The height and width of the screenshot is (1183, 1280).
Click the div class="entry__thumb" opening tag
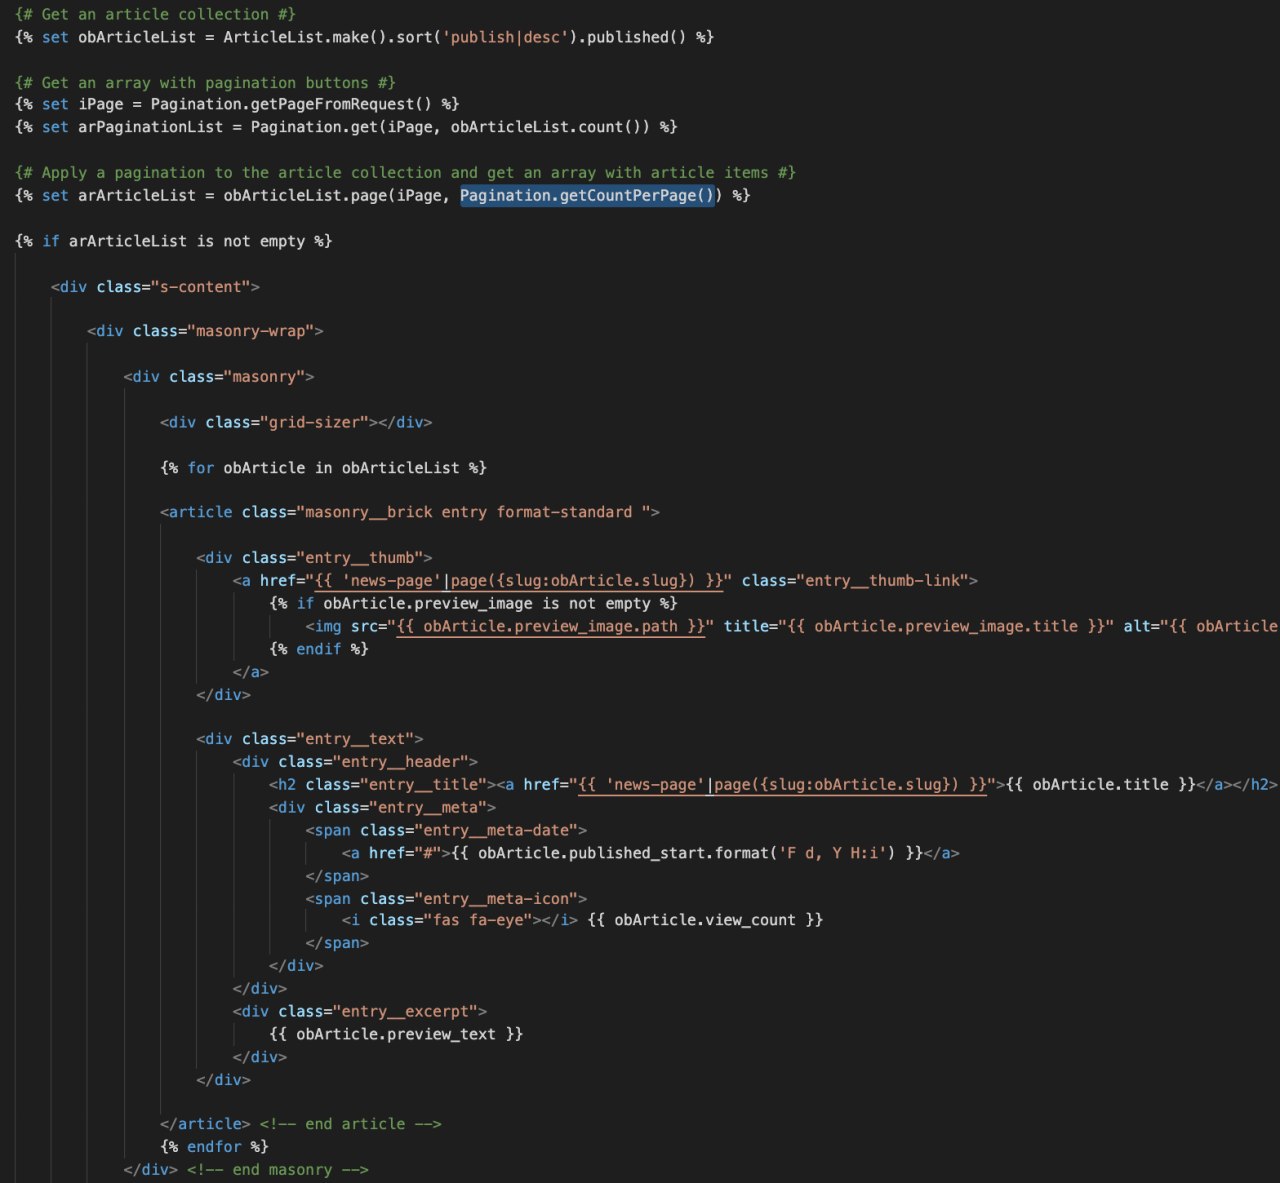(x=314, y=558)
